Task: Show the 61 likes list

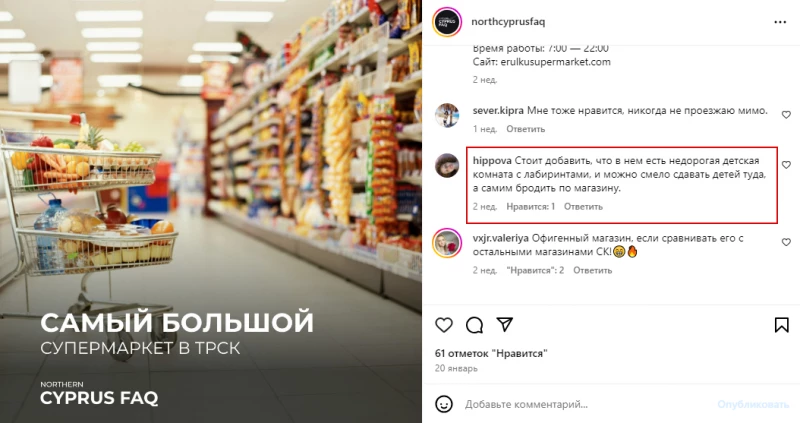Action: (x=491, y=353)
